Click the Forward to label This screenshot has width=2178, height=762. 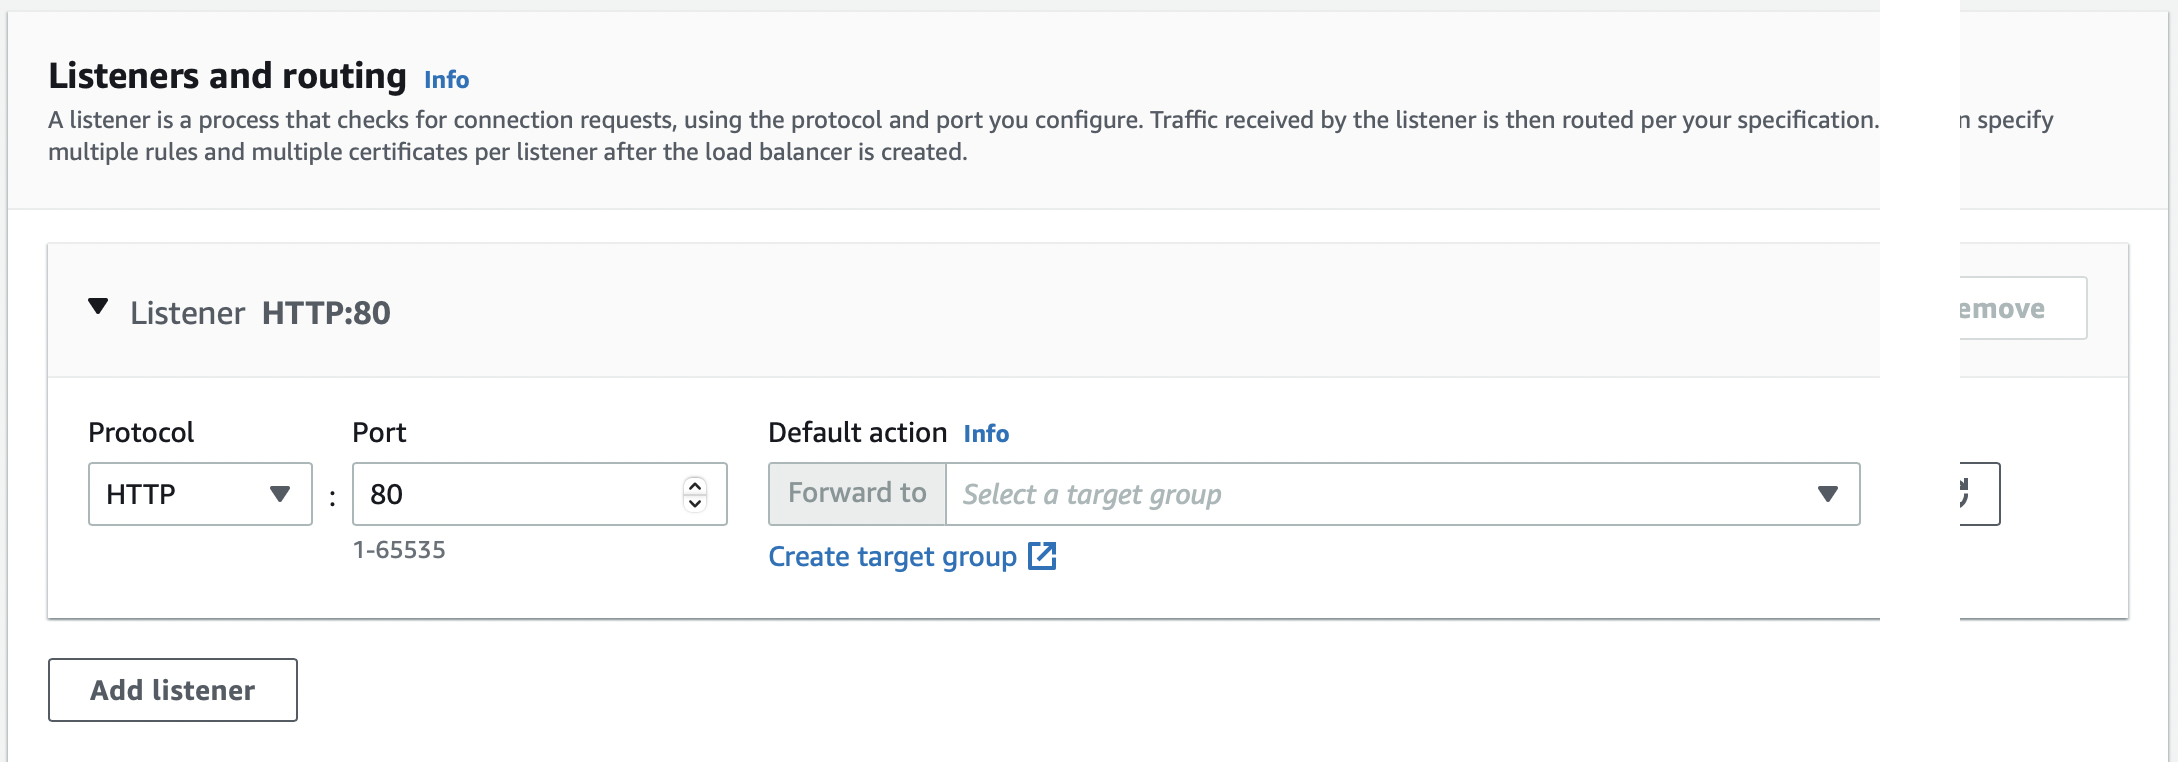857,493
